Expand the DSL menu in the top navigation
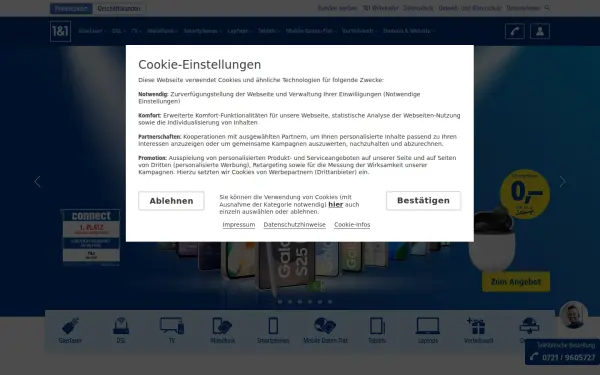The height and width of the screenshot is (375, 600). [118, 31]
